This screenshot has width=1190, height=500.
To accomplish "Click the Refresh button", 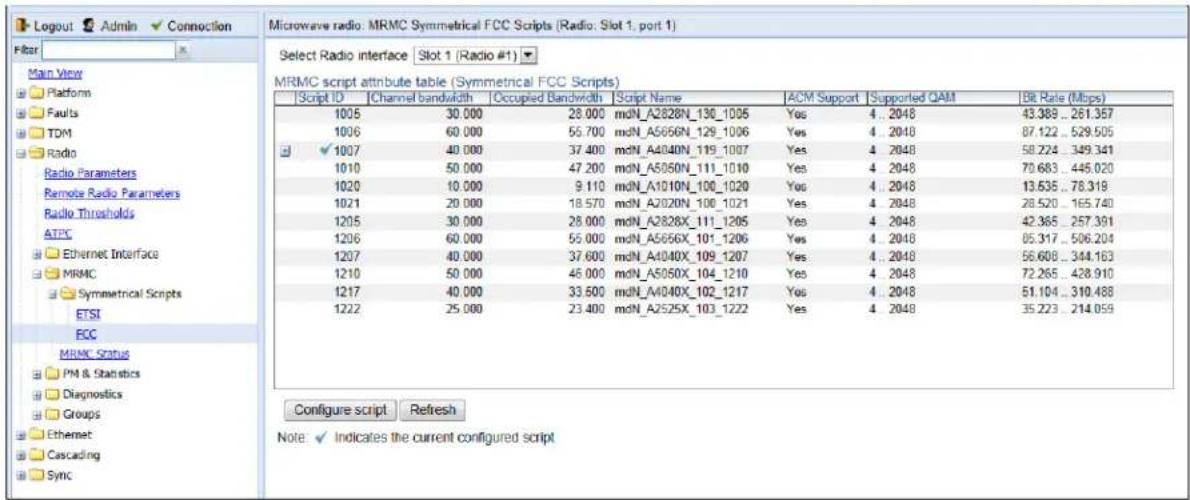I will pos(433,410).
